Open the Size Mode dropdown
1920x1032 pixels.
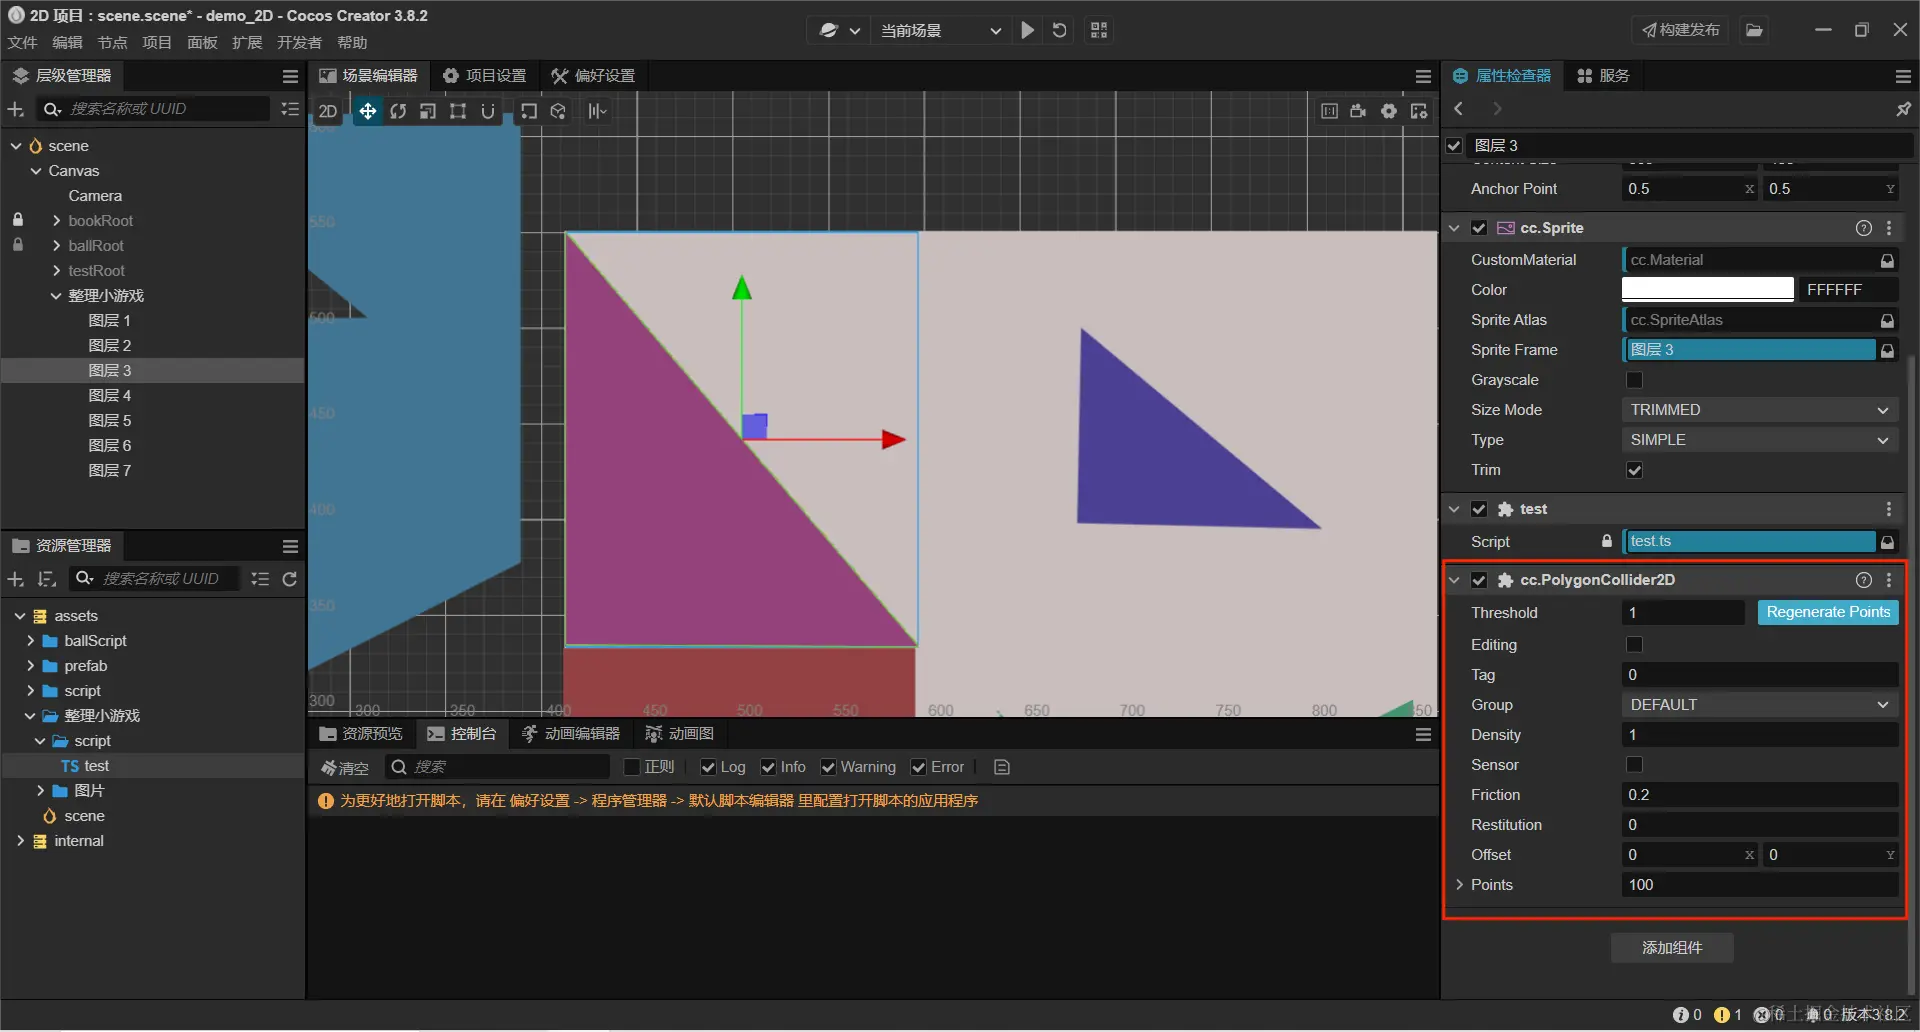[x=1759, y=410]
